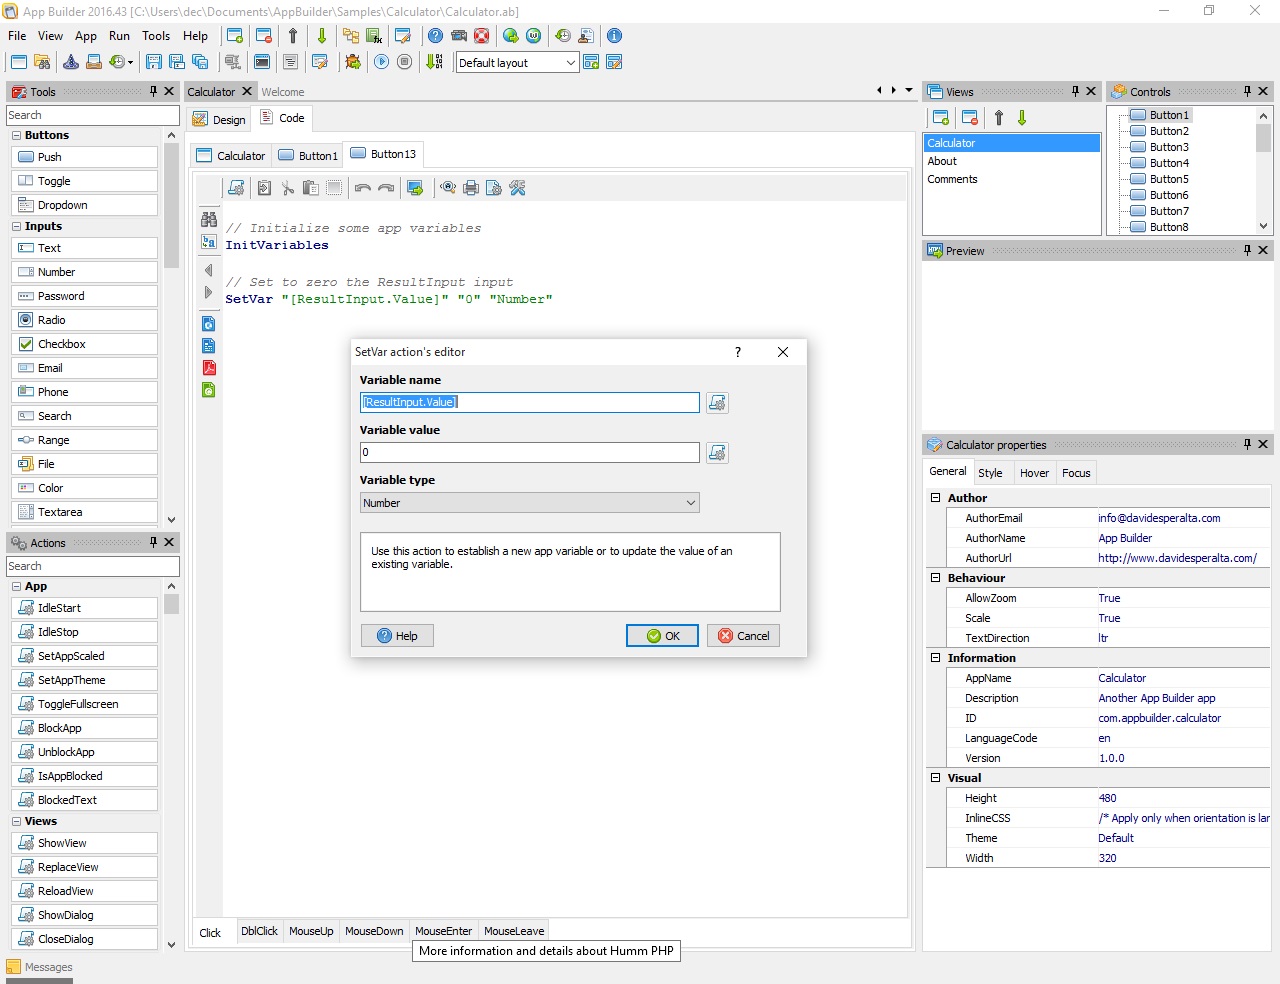Click the cut scissors icon in code toolbar
This screenshot has width=1280, height=984.
(x=288, y=188)
